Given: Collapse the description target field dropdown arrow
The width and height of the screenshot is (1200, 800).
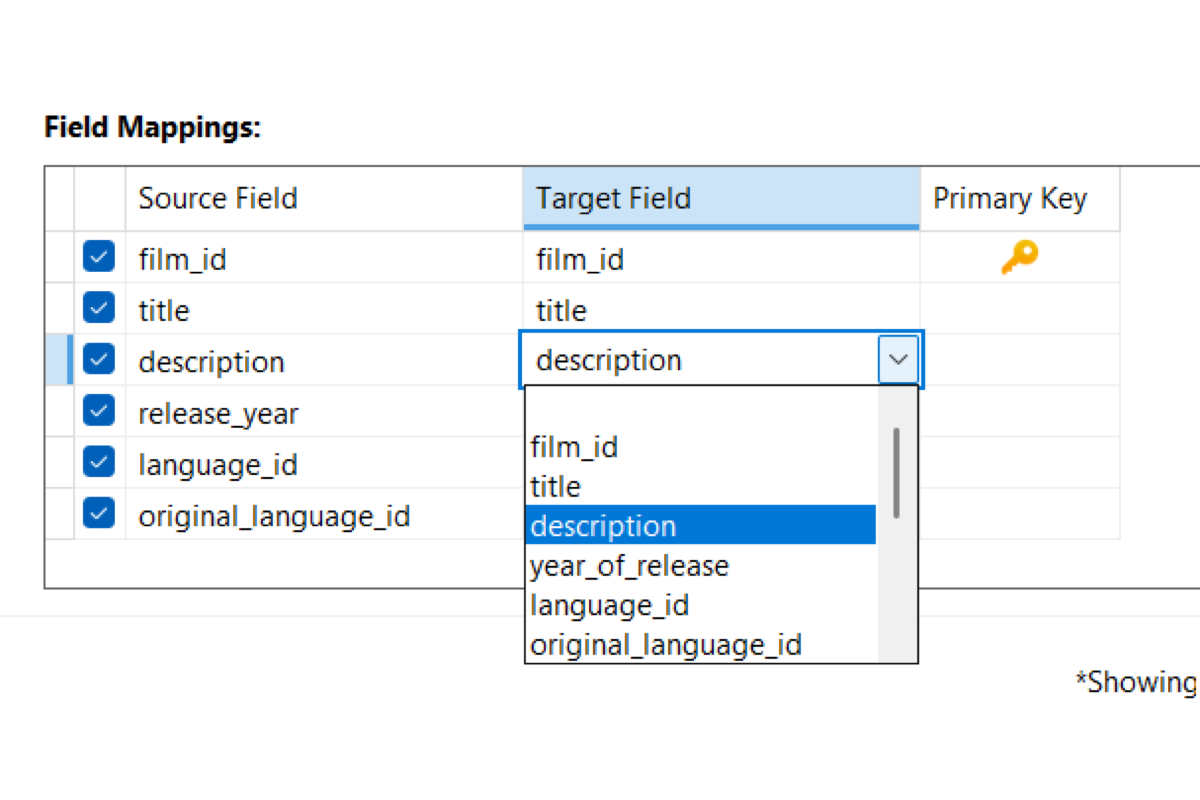Looking at the screenshot, I should (x=898, y=359).
